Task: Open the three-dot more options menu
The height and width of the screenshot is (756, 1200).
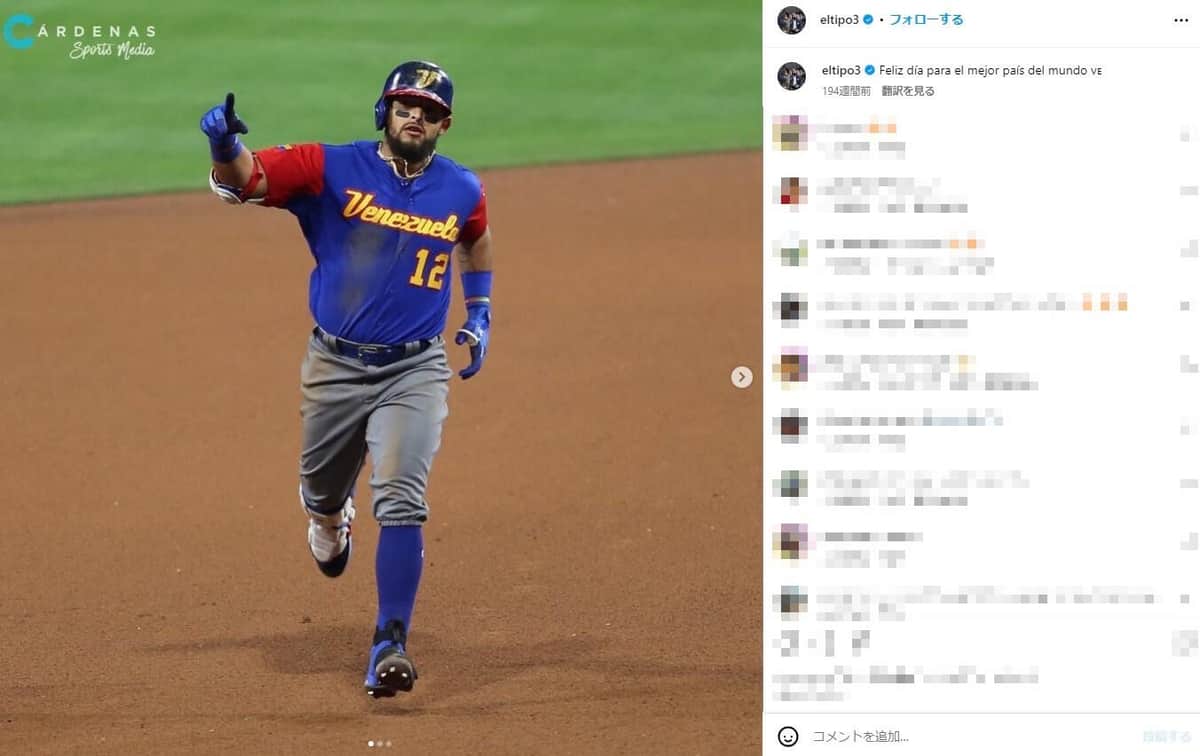Action: point(1181,20)
